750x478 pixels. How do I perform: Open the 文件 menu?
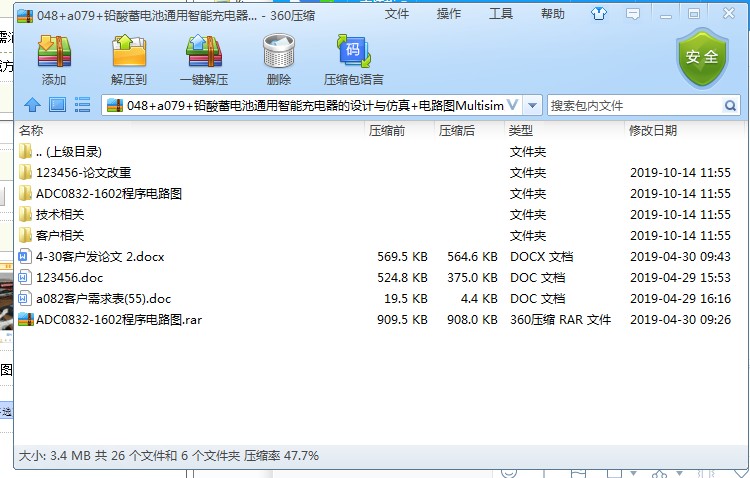click(397, 14)
